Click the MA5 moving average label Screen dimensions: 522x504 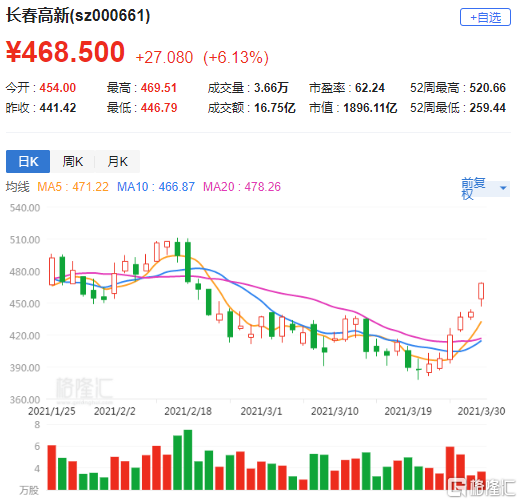(x=73, y=187)
